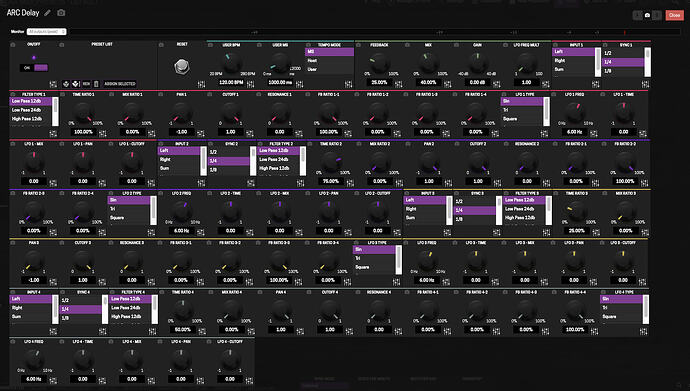Viewport: 690px width, 391px height.
Task: Click the camera icon next to ARC Delay title
Action: (x=61, y=13)
